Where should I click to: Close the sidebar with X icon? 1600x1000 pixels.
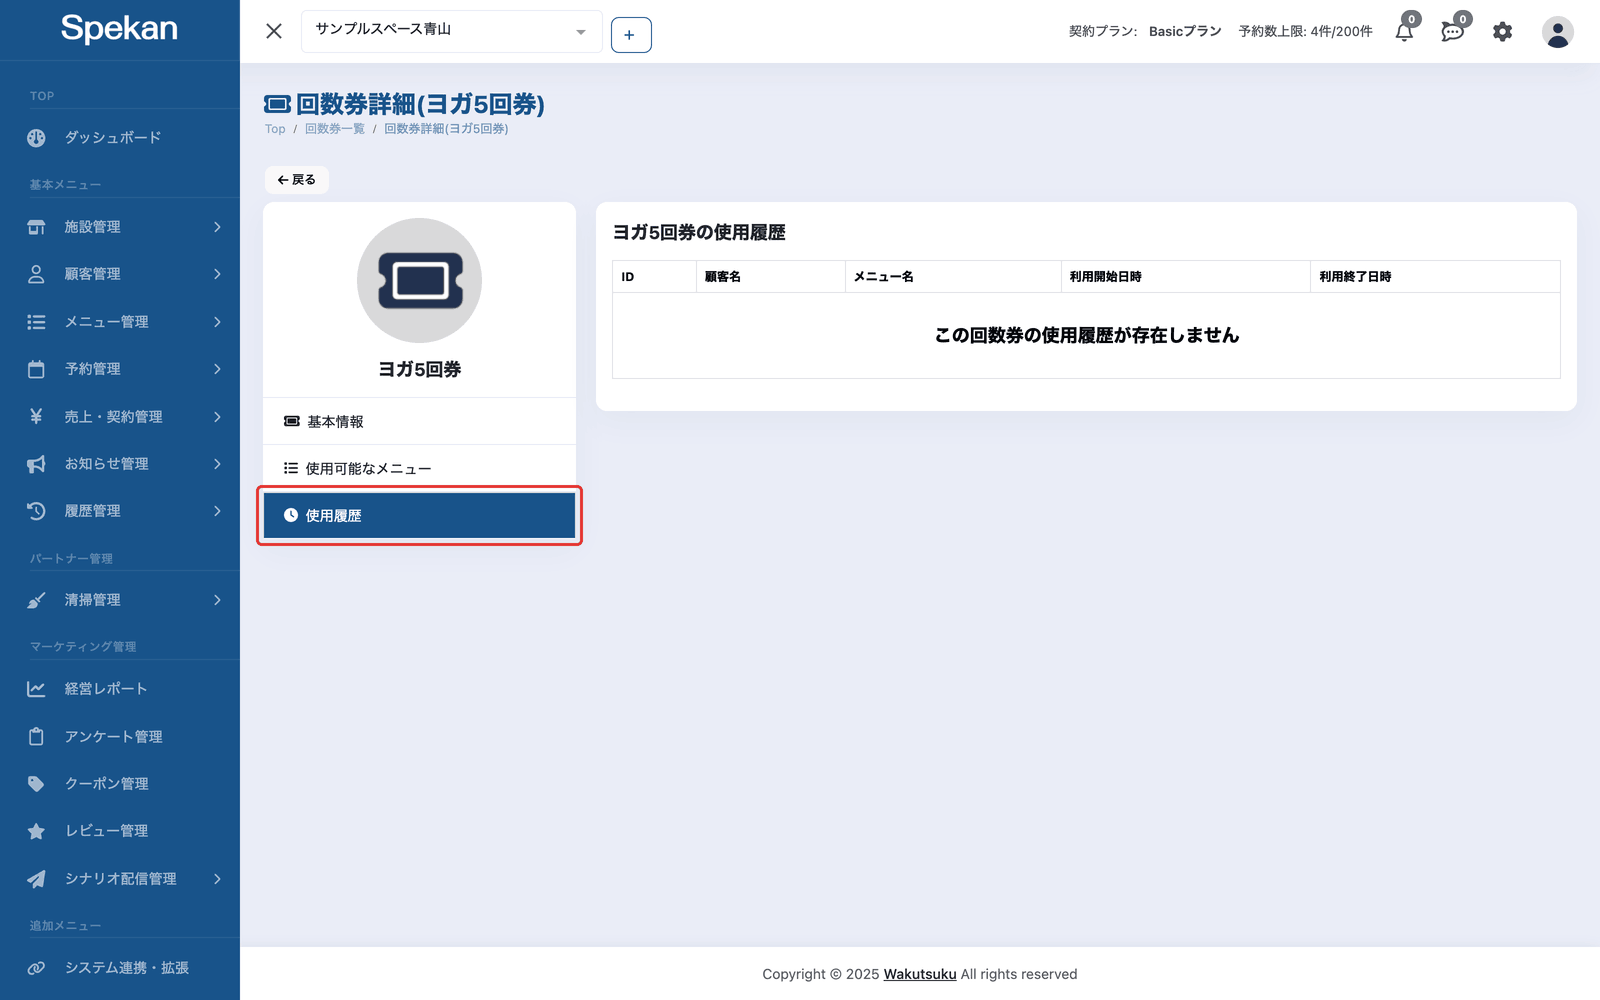pos(274,31)
